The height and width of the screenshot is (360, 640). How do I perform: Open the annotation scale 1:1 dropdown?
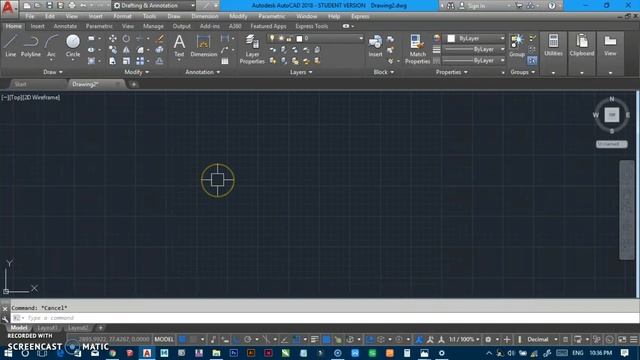[x=464, y=339]
